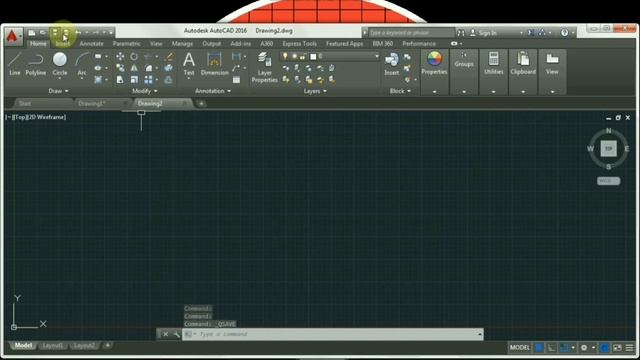
Task: Select the Rectangle tool in Draw panel
Action: point(98,56)
